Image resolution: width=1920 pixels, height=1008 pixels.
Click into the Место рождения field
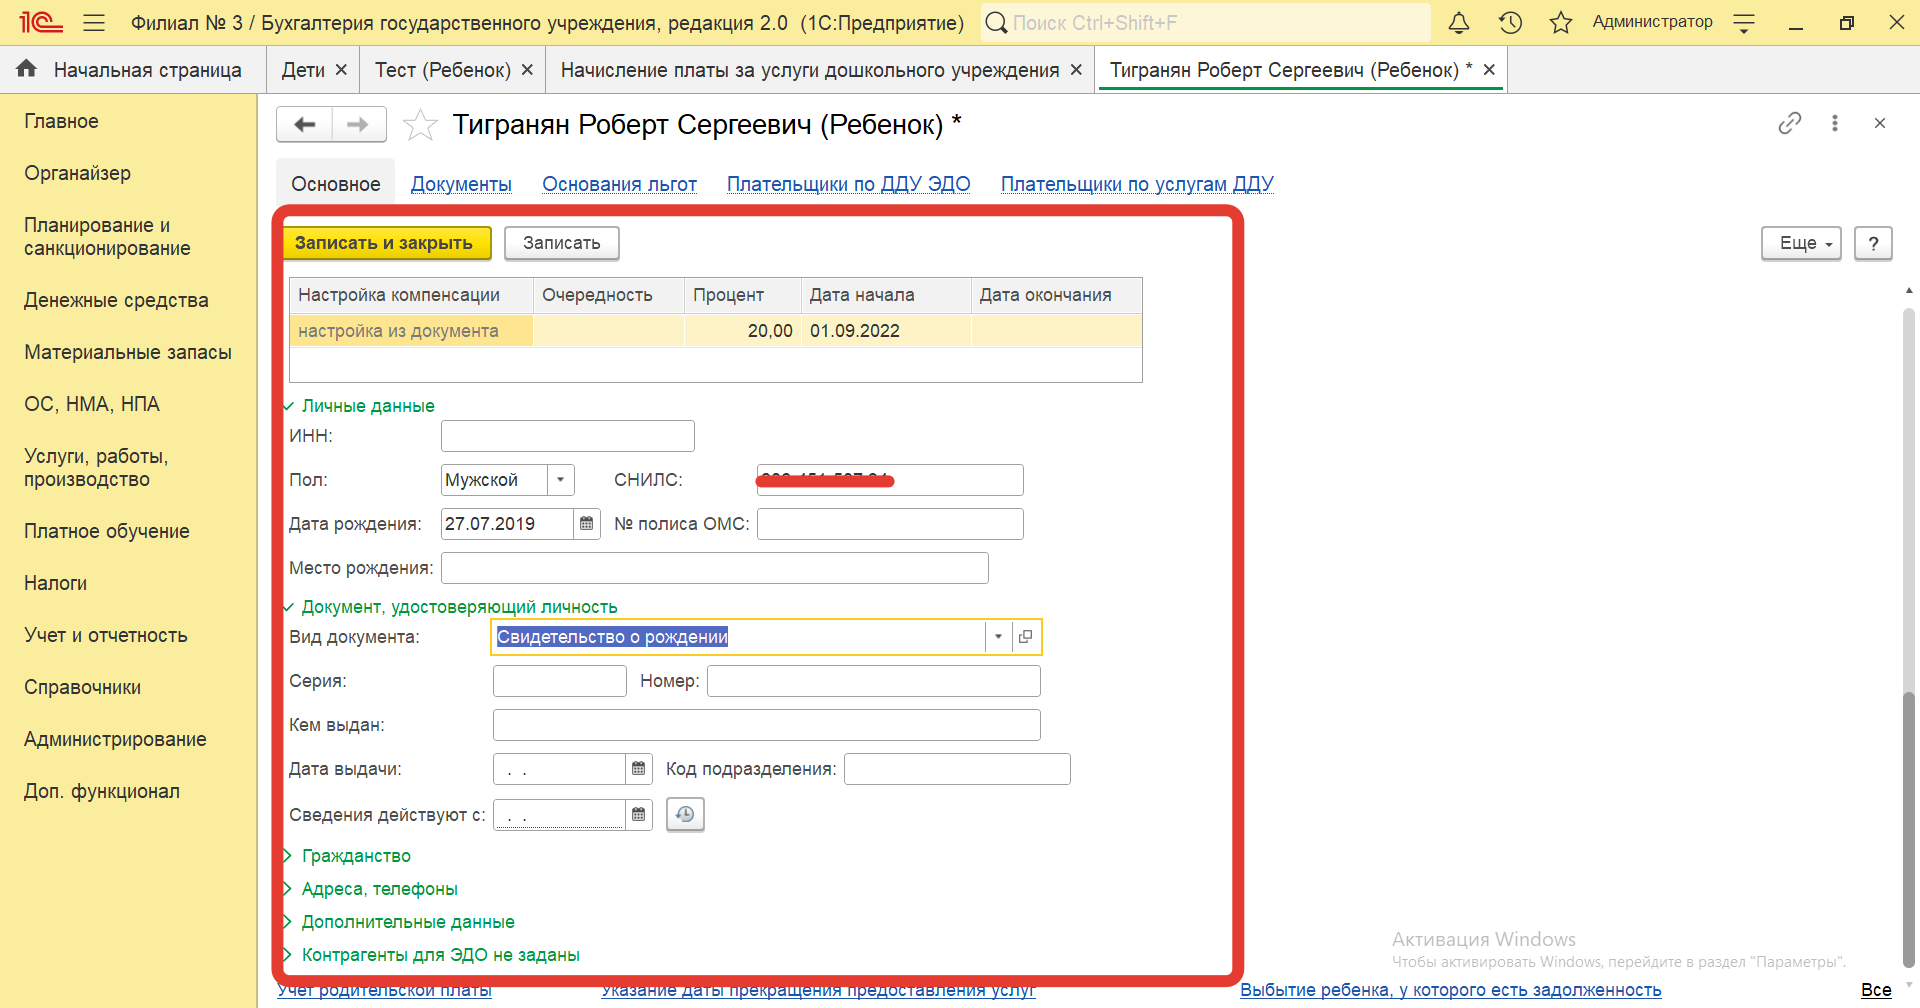714,568
